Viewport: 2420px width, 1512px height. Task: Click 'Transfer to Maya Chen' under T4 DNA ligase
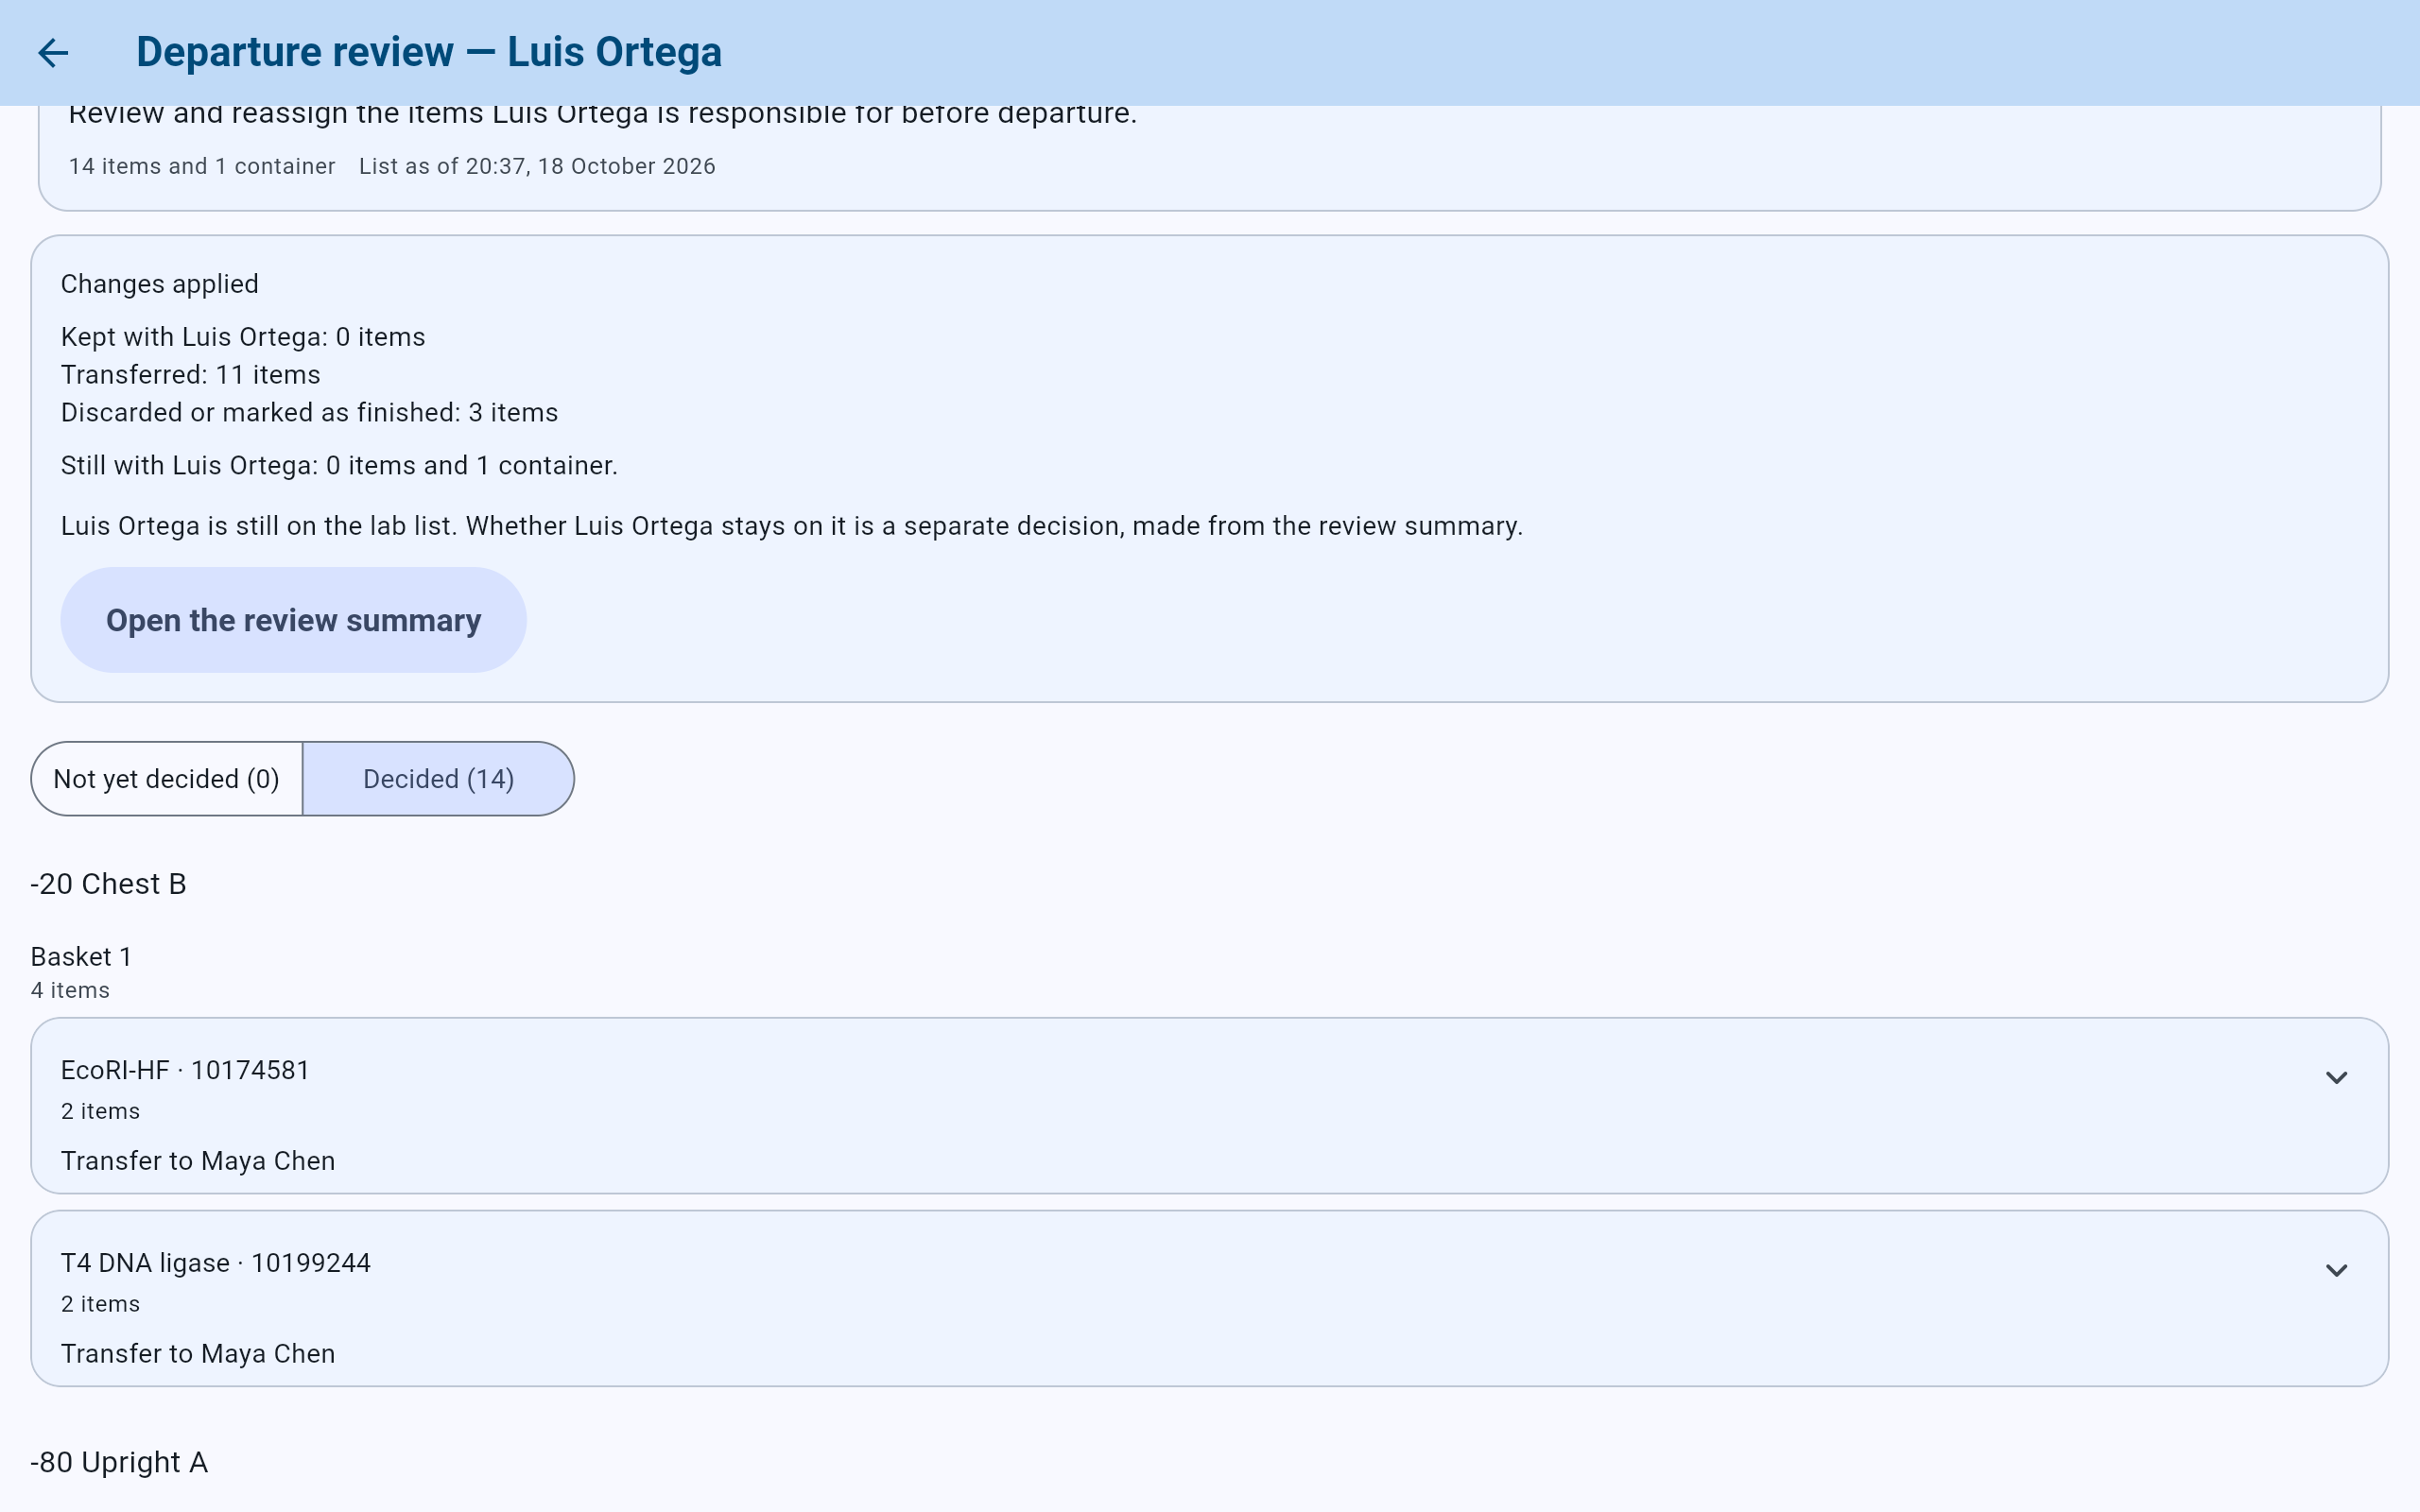click(x=198, y=1354)
